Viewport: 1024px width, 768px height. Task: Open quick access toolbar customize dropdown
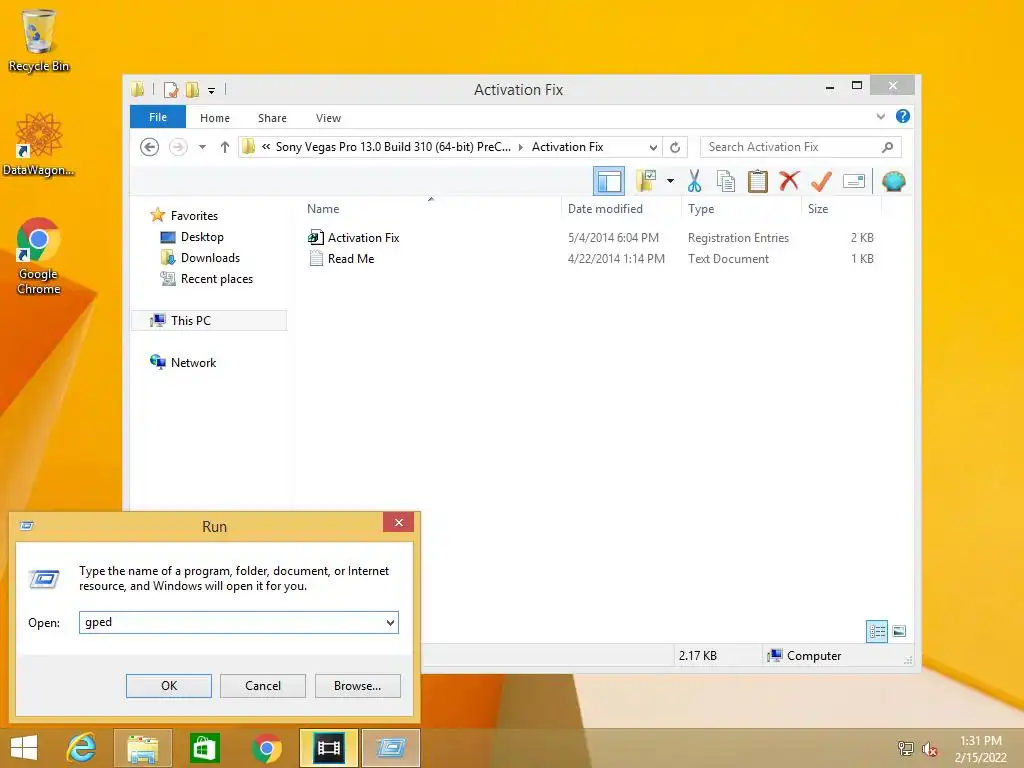[212, 91]
